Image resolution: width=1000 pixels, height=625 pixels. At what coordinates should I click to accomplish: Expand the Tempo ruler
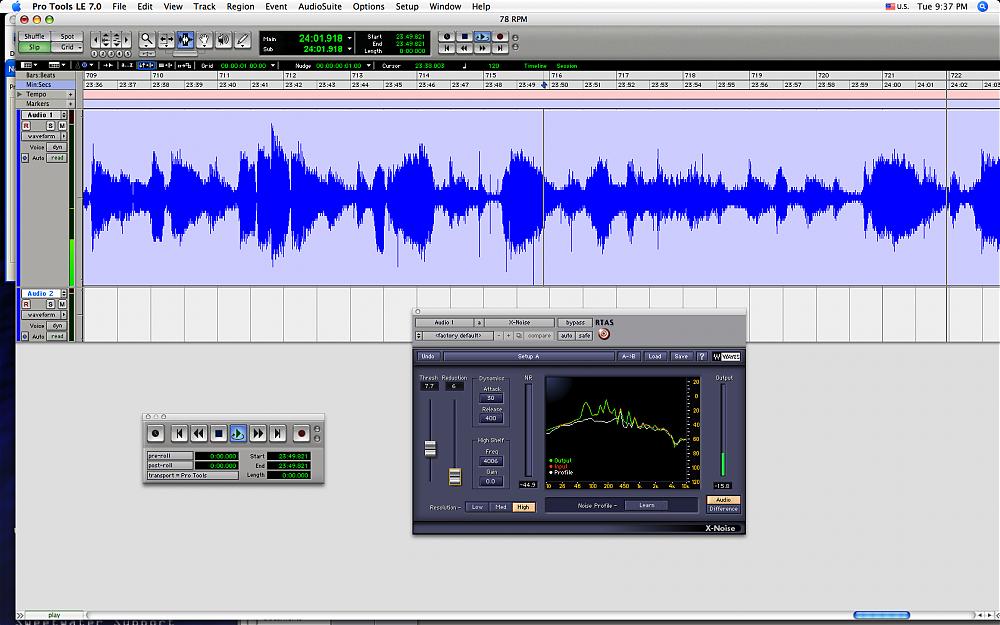(20, 94)
